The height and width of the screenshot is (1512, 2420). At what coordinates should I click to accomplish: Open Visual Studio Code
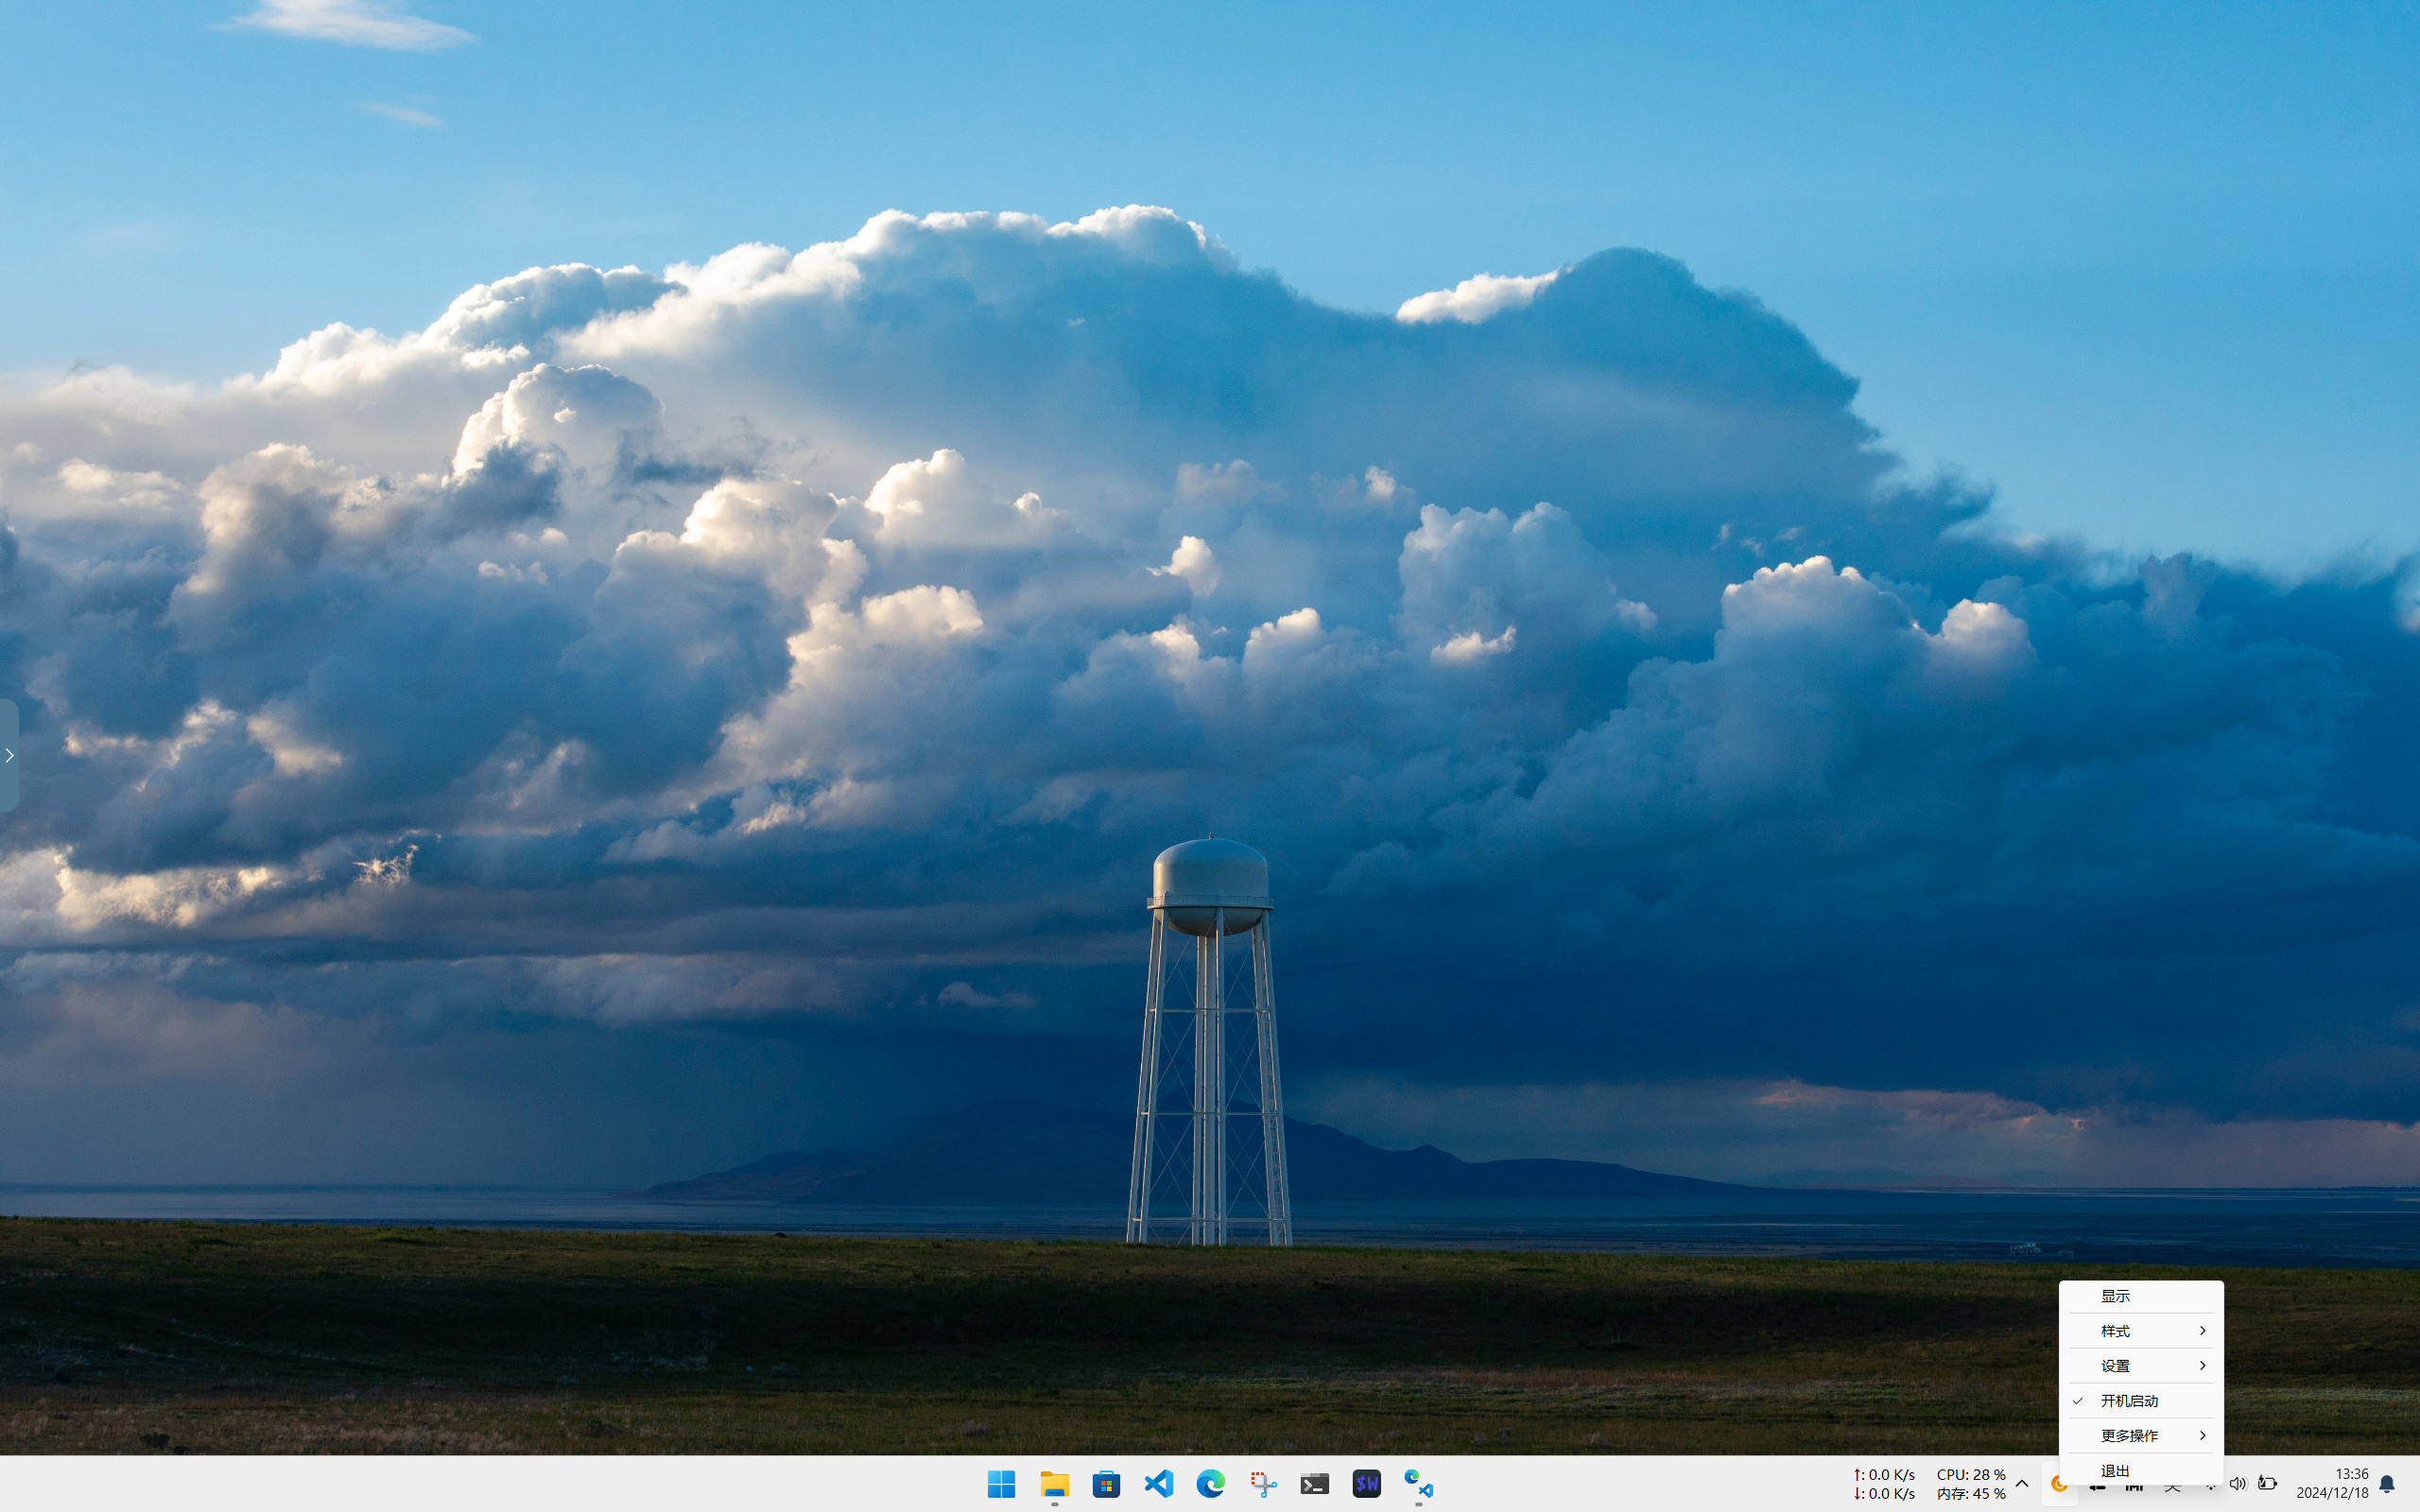click(x=1158, y=1484)
